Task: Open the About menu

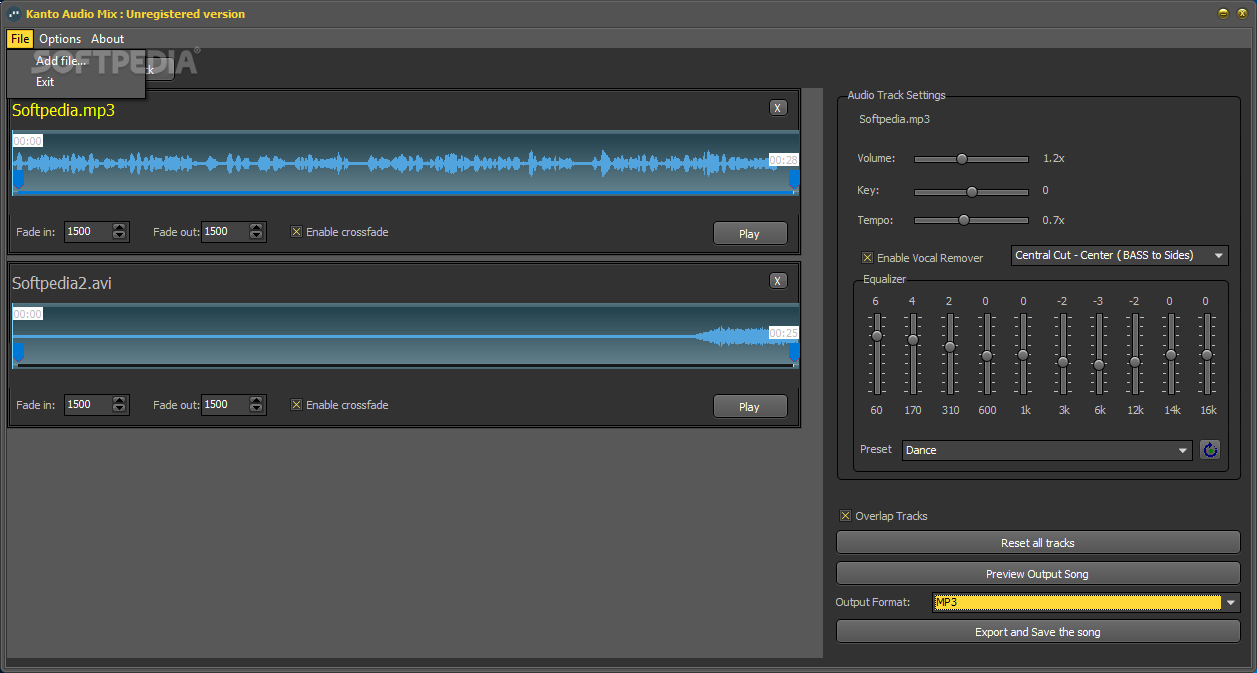Action: coord(108,39)
